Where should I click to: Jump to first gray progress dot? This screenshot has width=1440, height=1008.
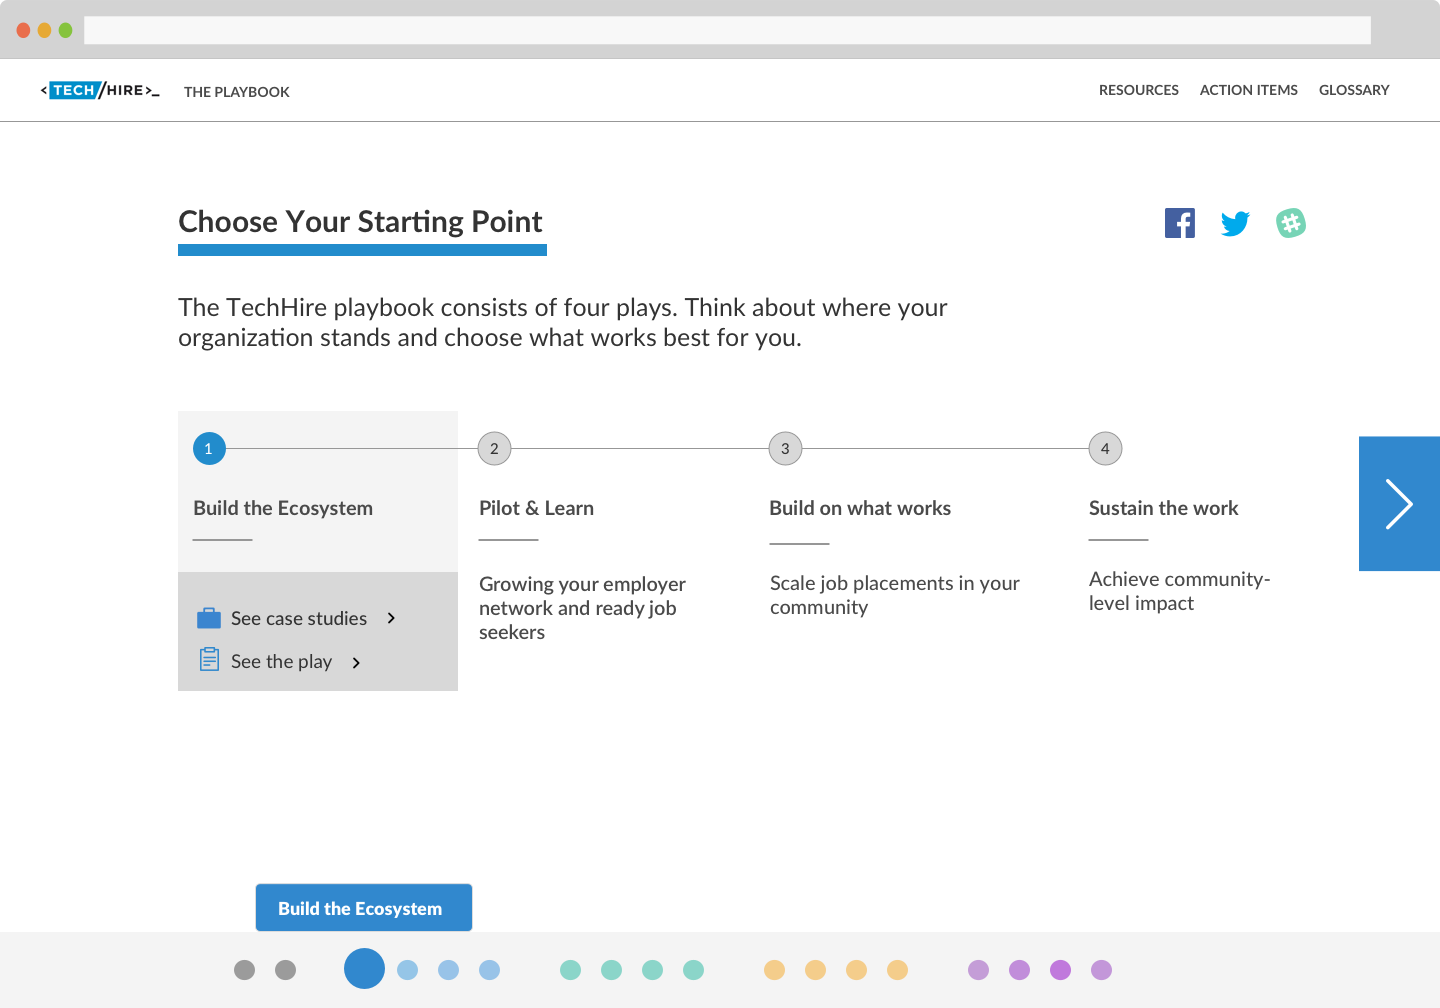tap(245, 970)
